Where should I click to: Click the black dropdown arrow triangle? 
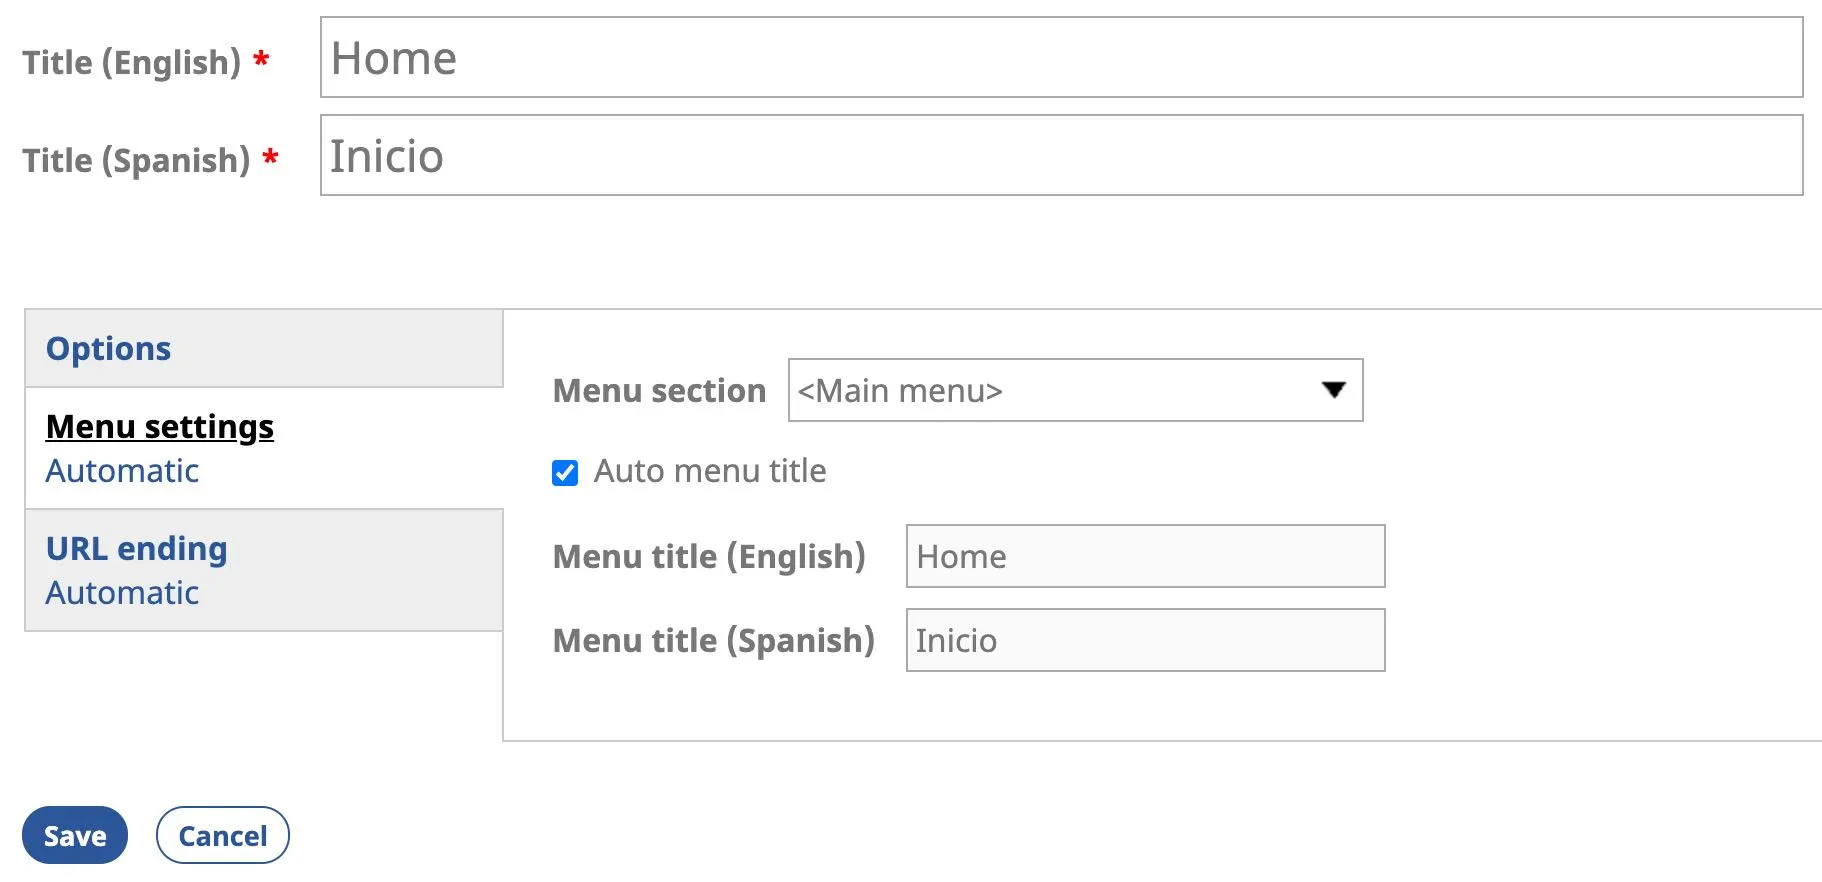tap(1333, 390)
